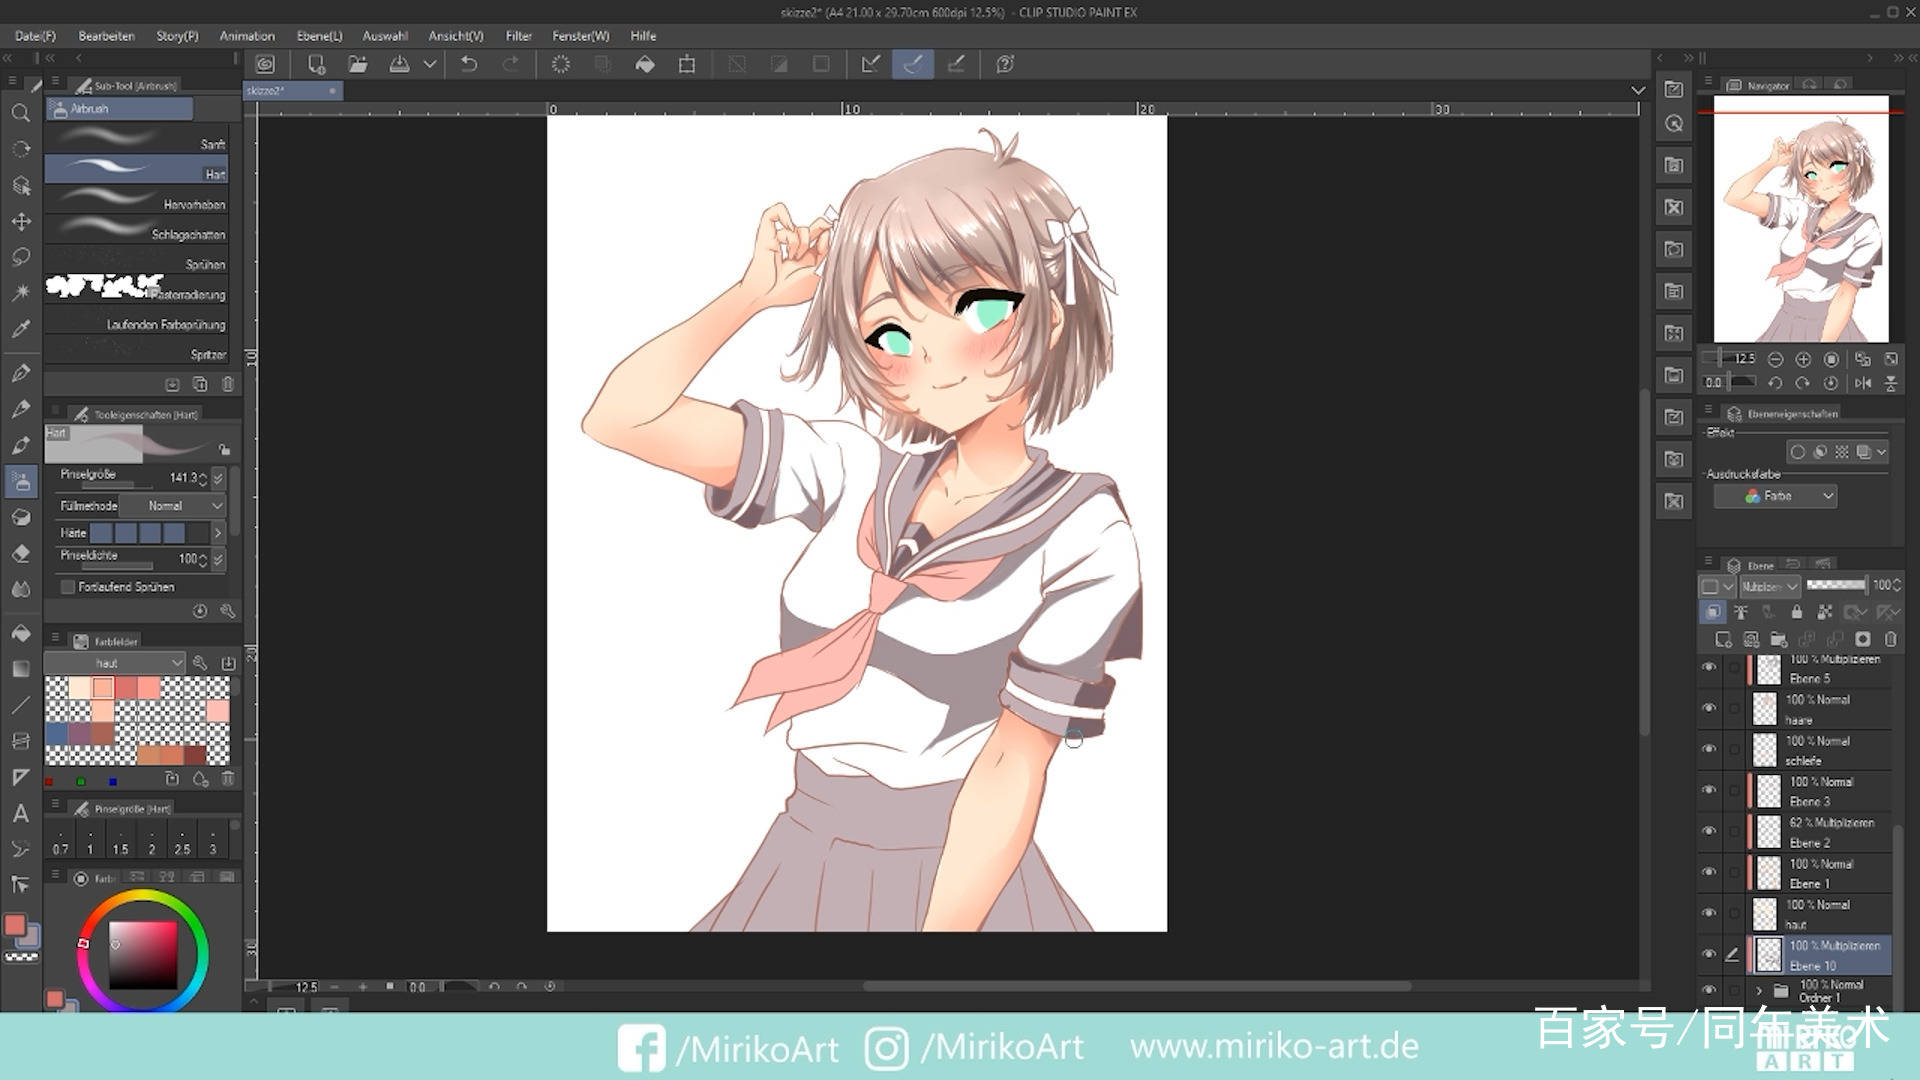Image resolution: width=1920 pixels, height=1080 pixels.
Task: Open save options dropdown arrow
Action: [430, 64]
